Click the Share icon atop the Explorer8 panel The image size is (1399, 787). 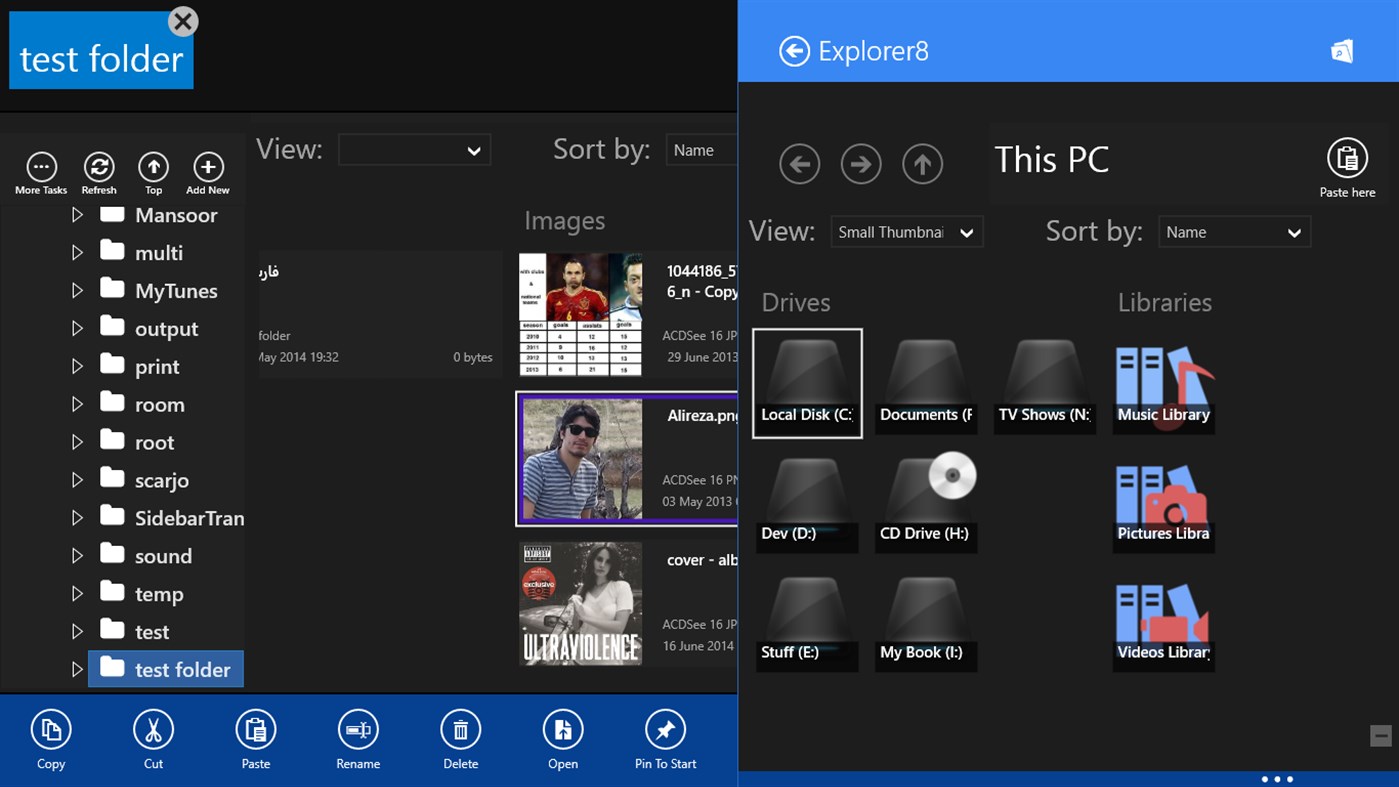1341,51
